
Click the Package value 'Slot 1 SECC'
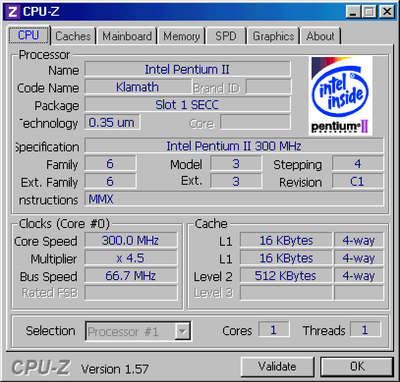(187, 105)
